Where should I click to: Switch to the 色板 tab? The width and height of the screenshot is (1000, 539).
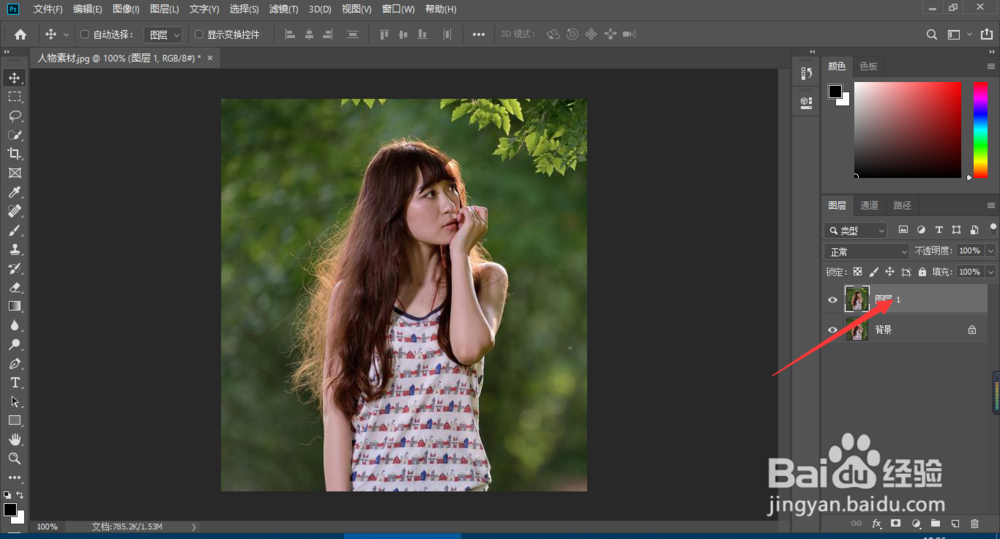[869, 66]
